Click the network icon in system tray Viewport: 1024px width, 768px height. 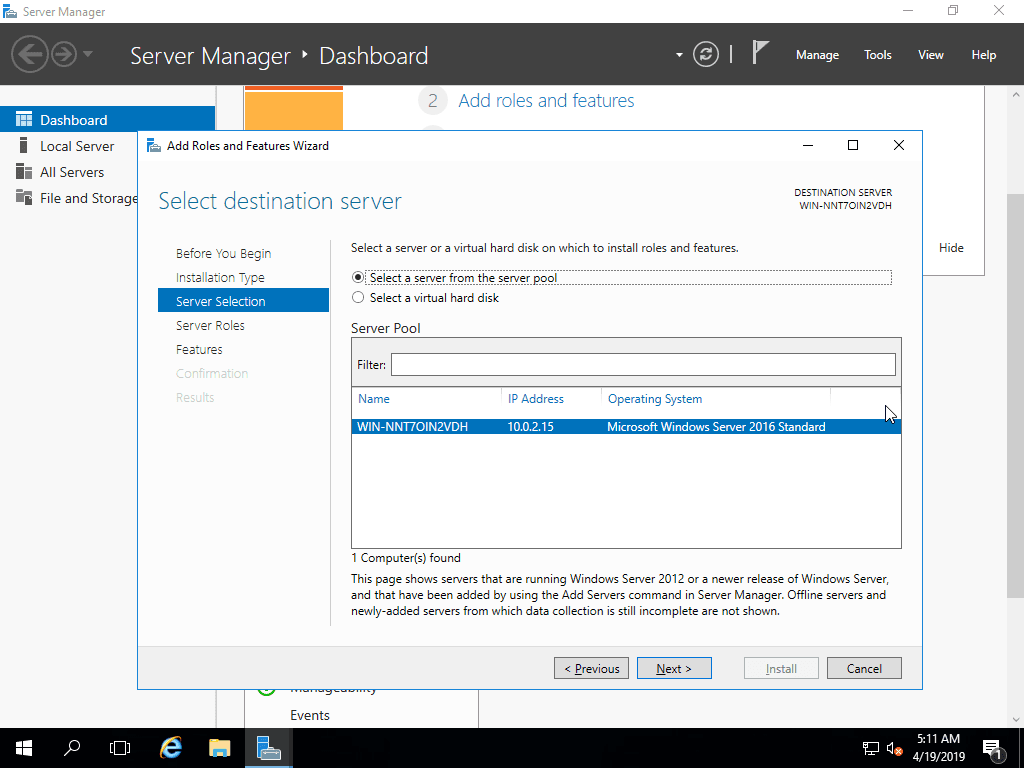pos(871,748)
